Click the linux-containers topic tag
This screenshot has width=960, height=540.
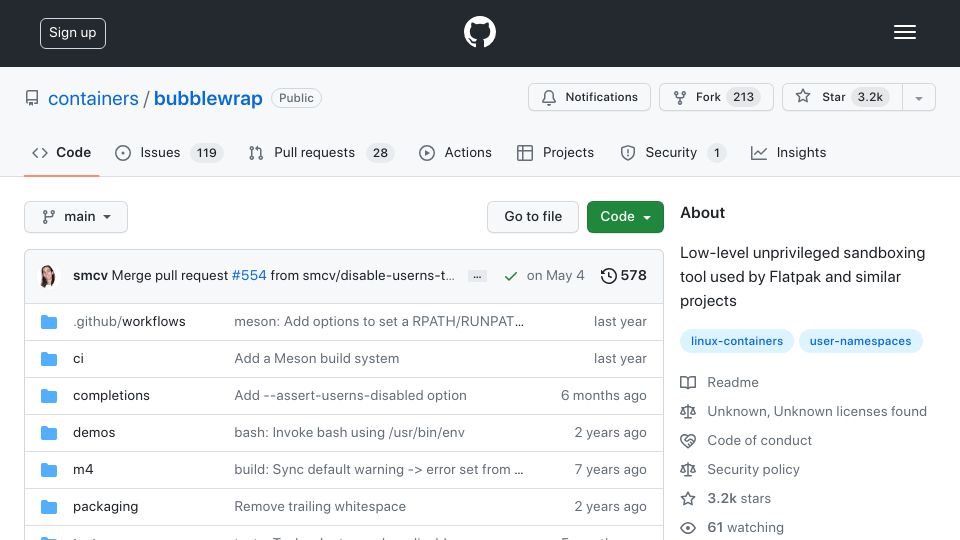click(x=737, y=341)
